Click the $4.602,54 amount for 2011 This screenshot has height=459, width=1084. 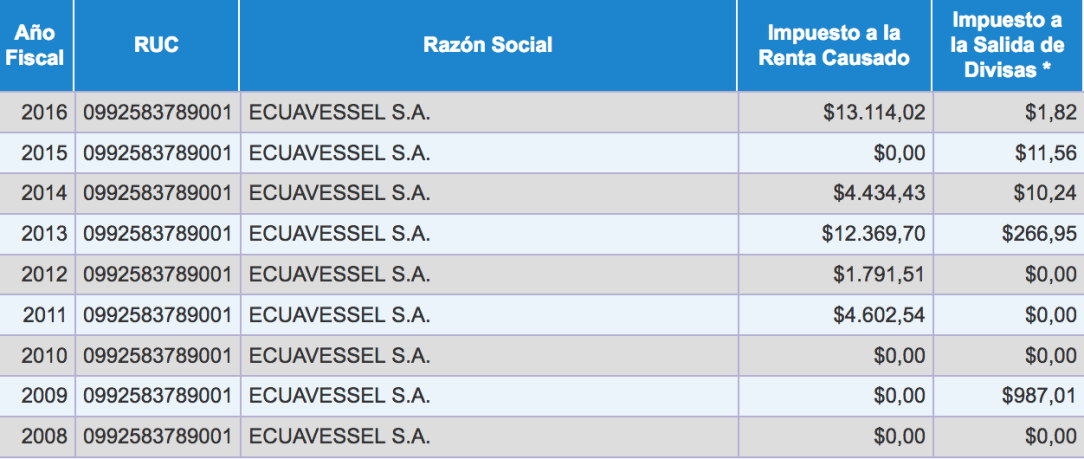click(879, 315)
